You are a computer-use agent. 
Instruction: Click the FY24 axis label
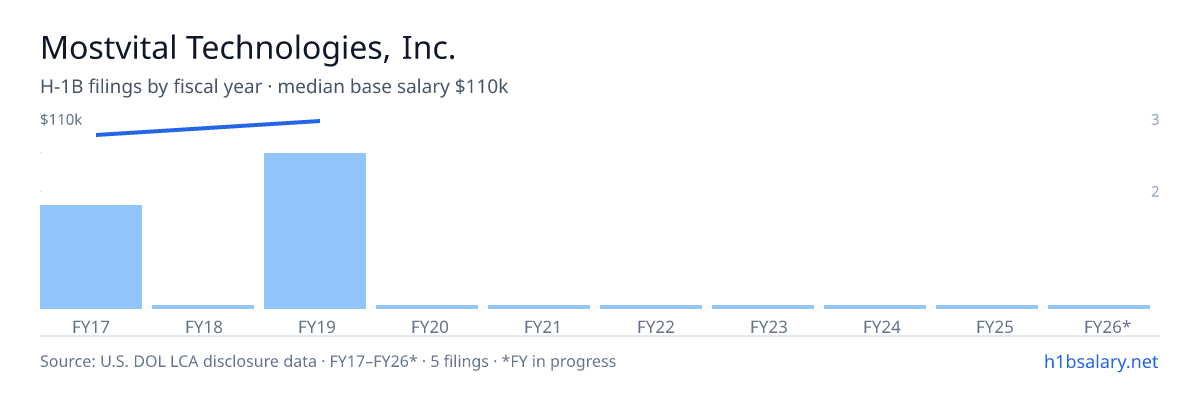coord(875,326)
